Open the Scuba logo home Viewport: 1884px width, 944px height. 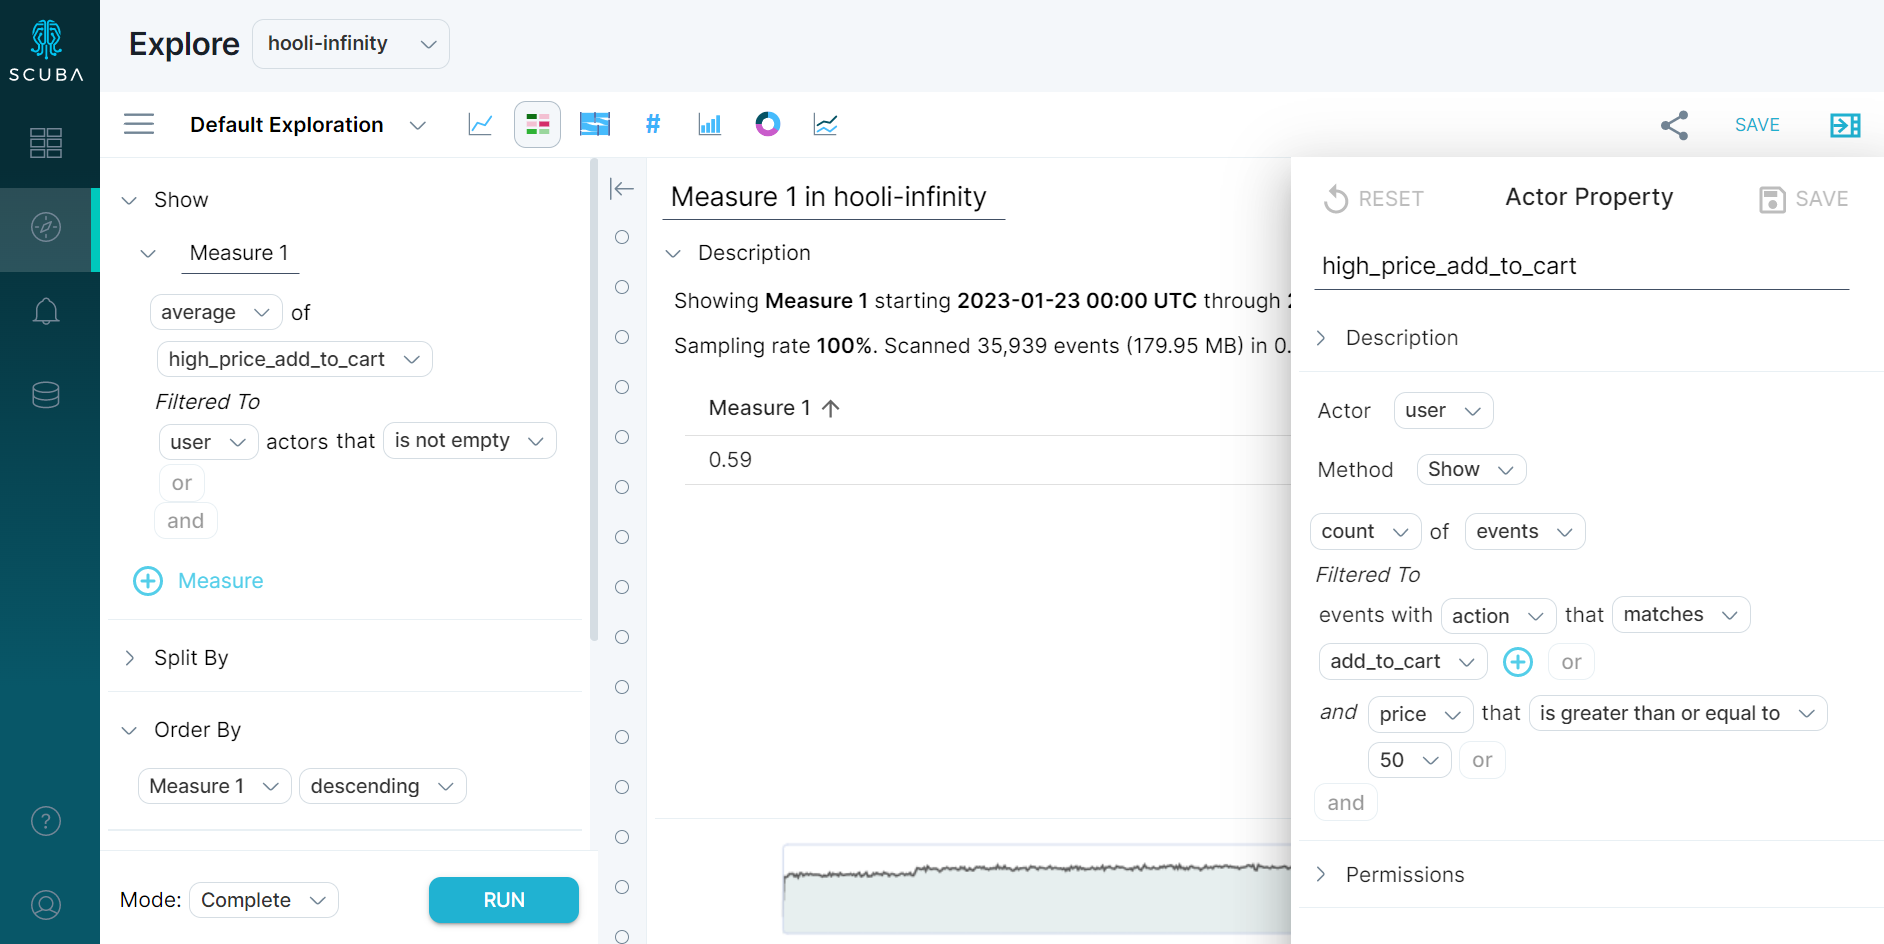pyautogui.click(x=46, y=50)
